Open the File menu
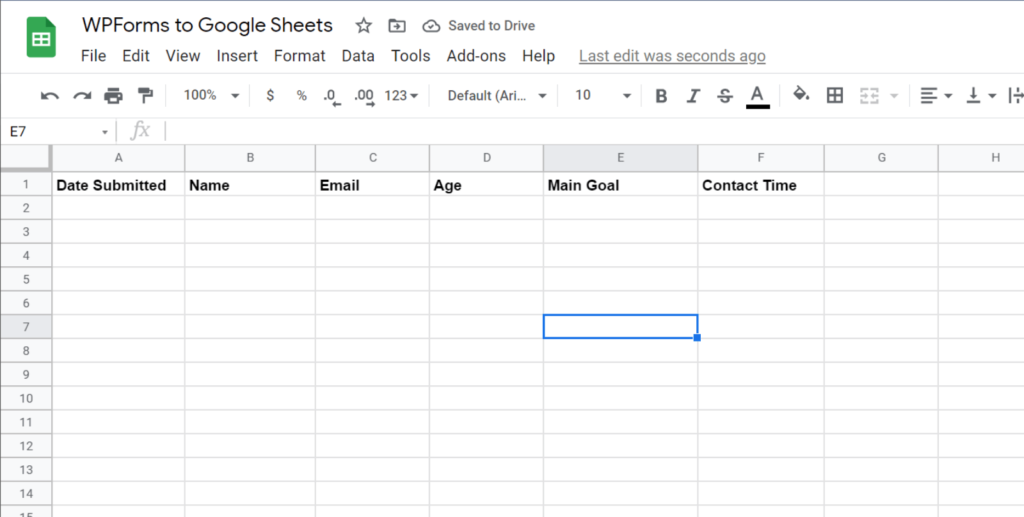The image size is (1024, 517). point(93,56)
